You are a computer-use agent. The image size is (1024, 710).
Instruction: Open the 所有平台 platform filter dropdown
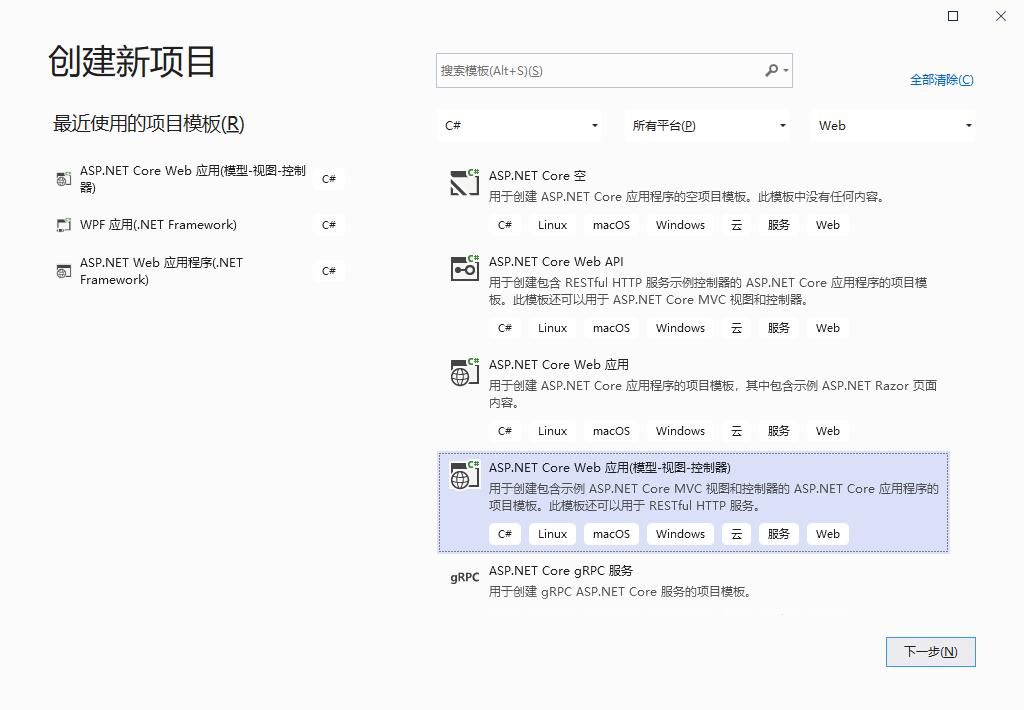[707, 125]
